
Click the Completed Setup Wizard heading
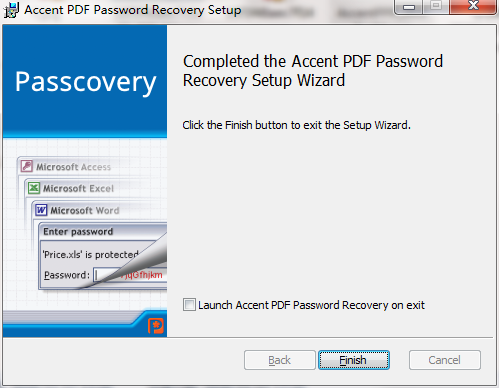click(313, 71)
